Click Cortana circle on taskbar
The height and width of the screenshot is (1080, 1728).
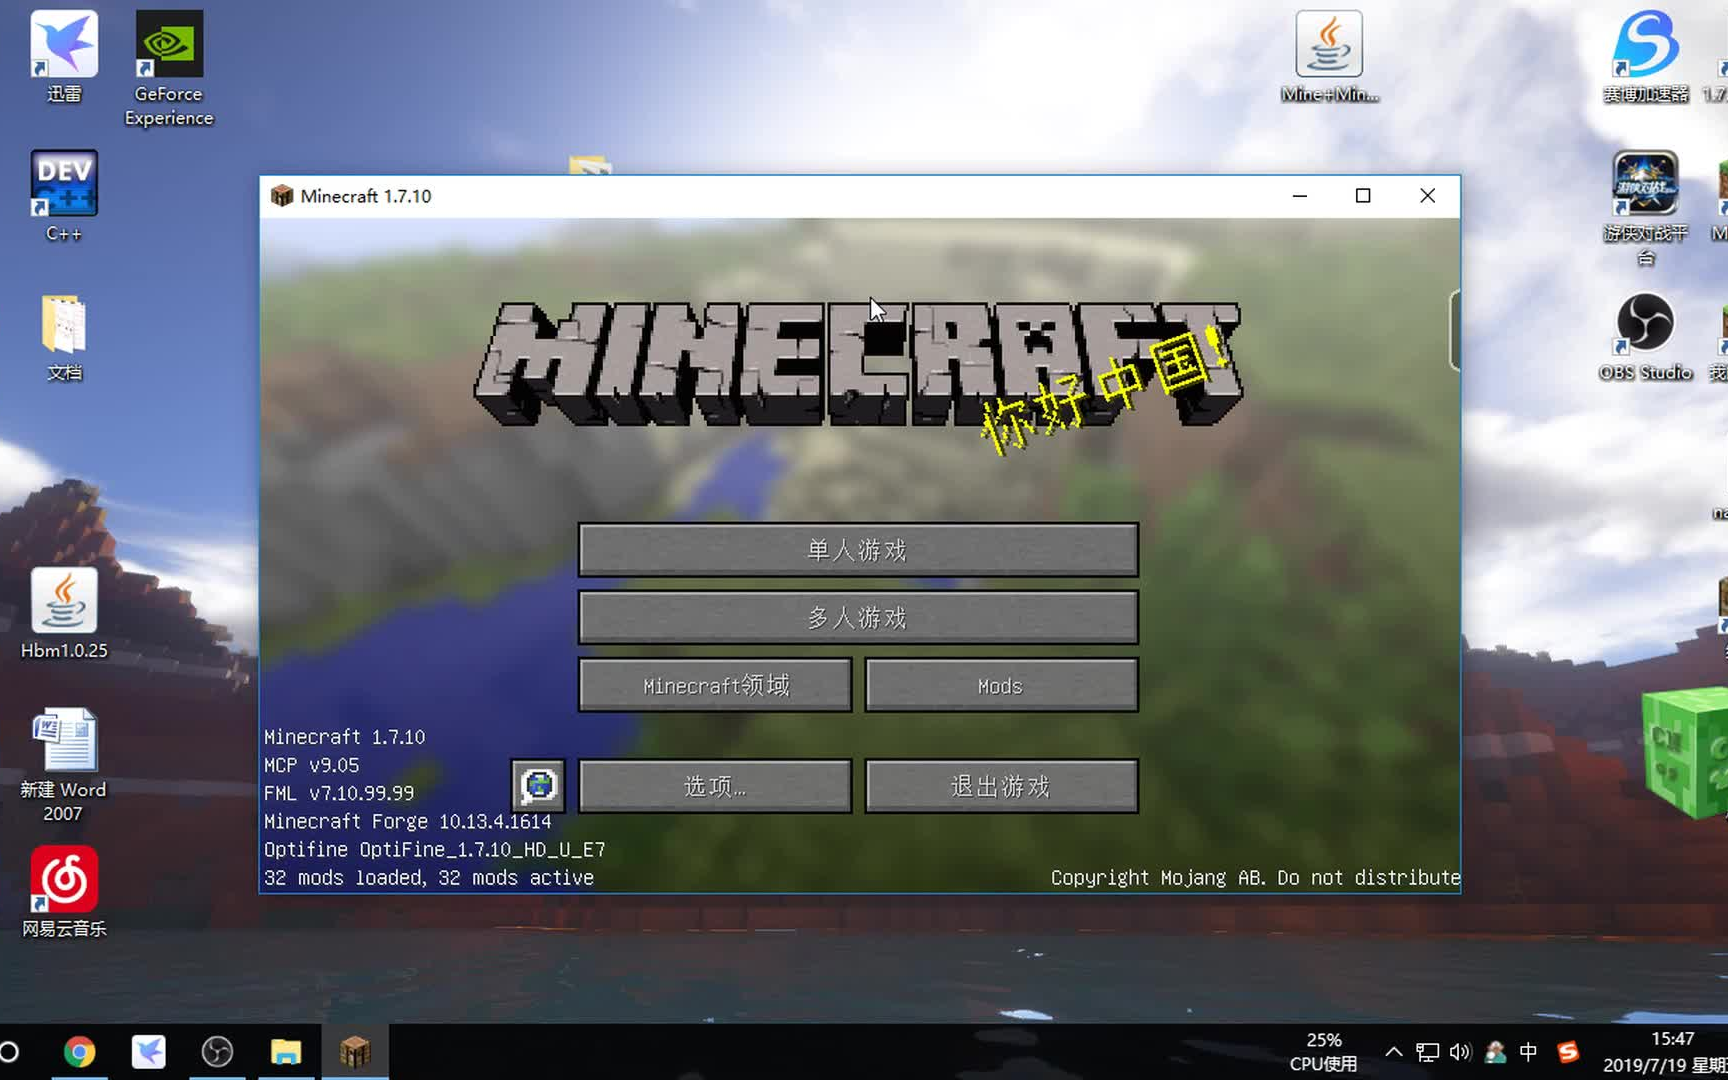pos(10,1052)
